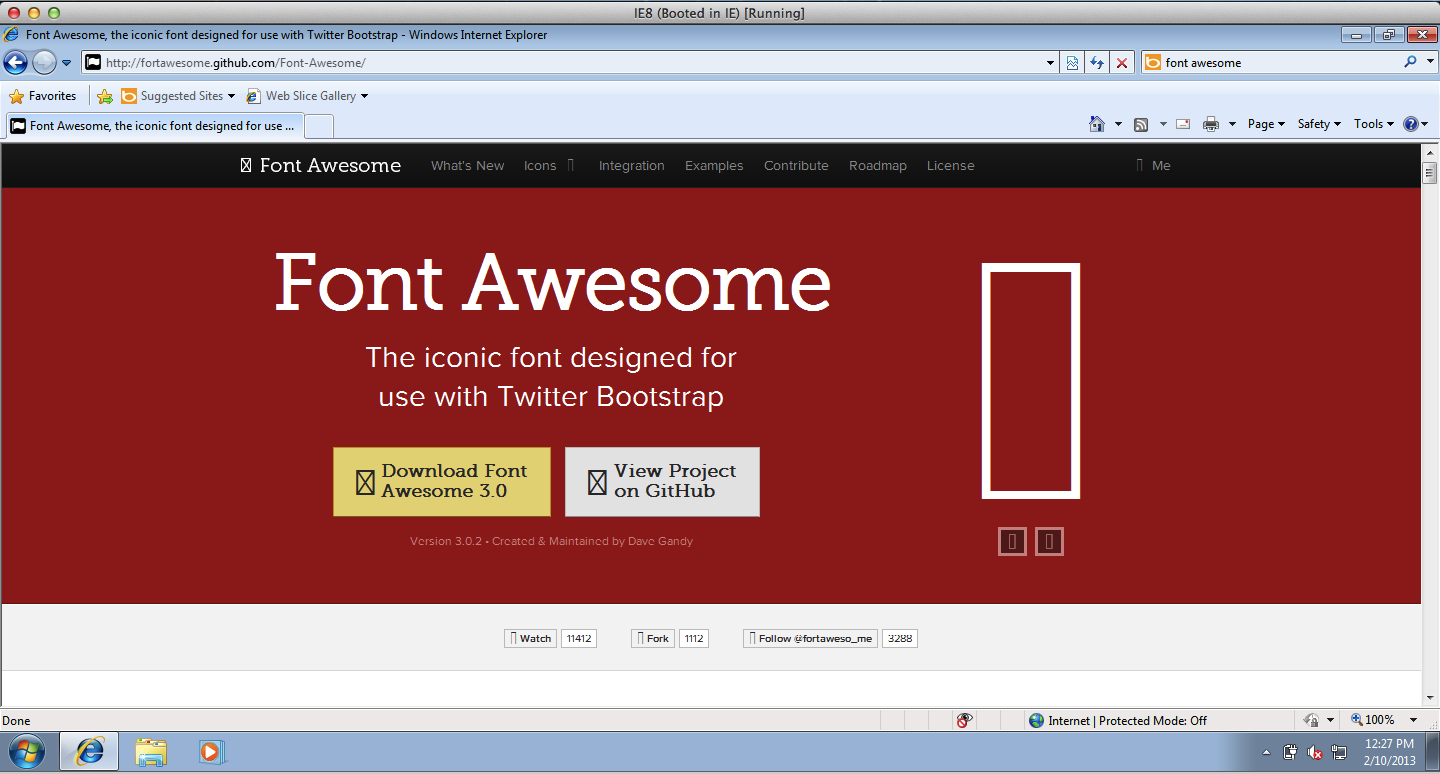
Task: Click the left carousel control under hero icon
Action: coord(1012,542)
